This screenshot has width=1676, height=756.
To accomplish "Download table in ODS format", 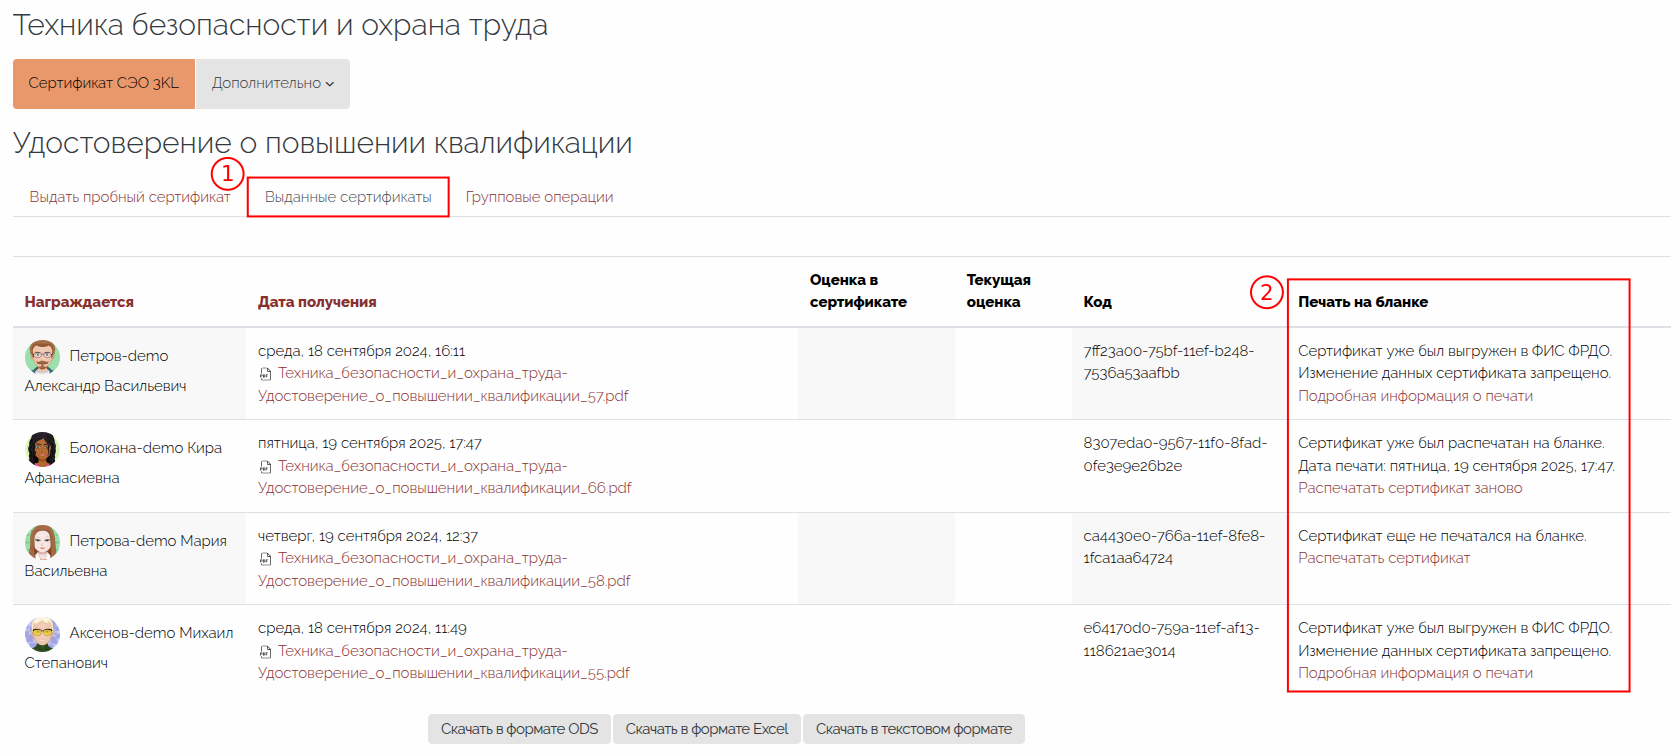I will point(519,729).
